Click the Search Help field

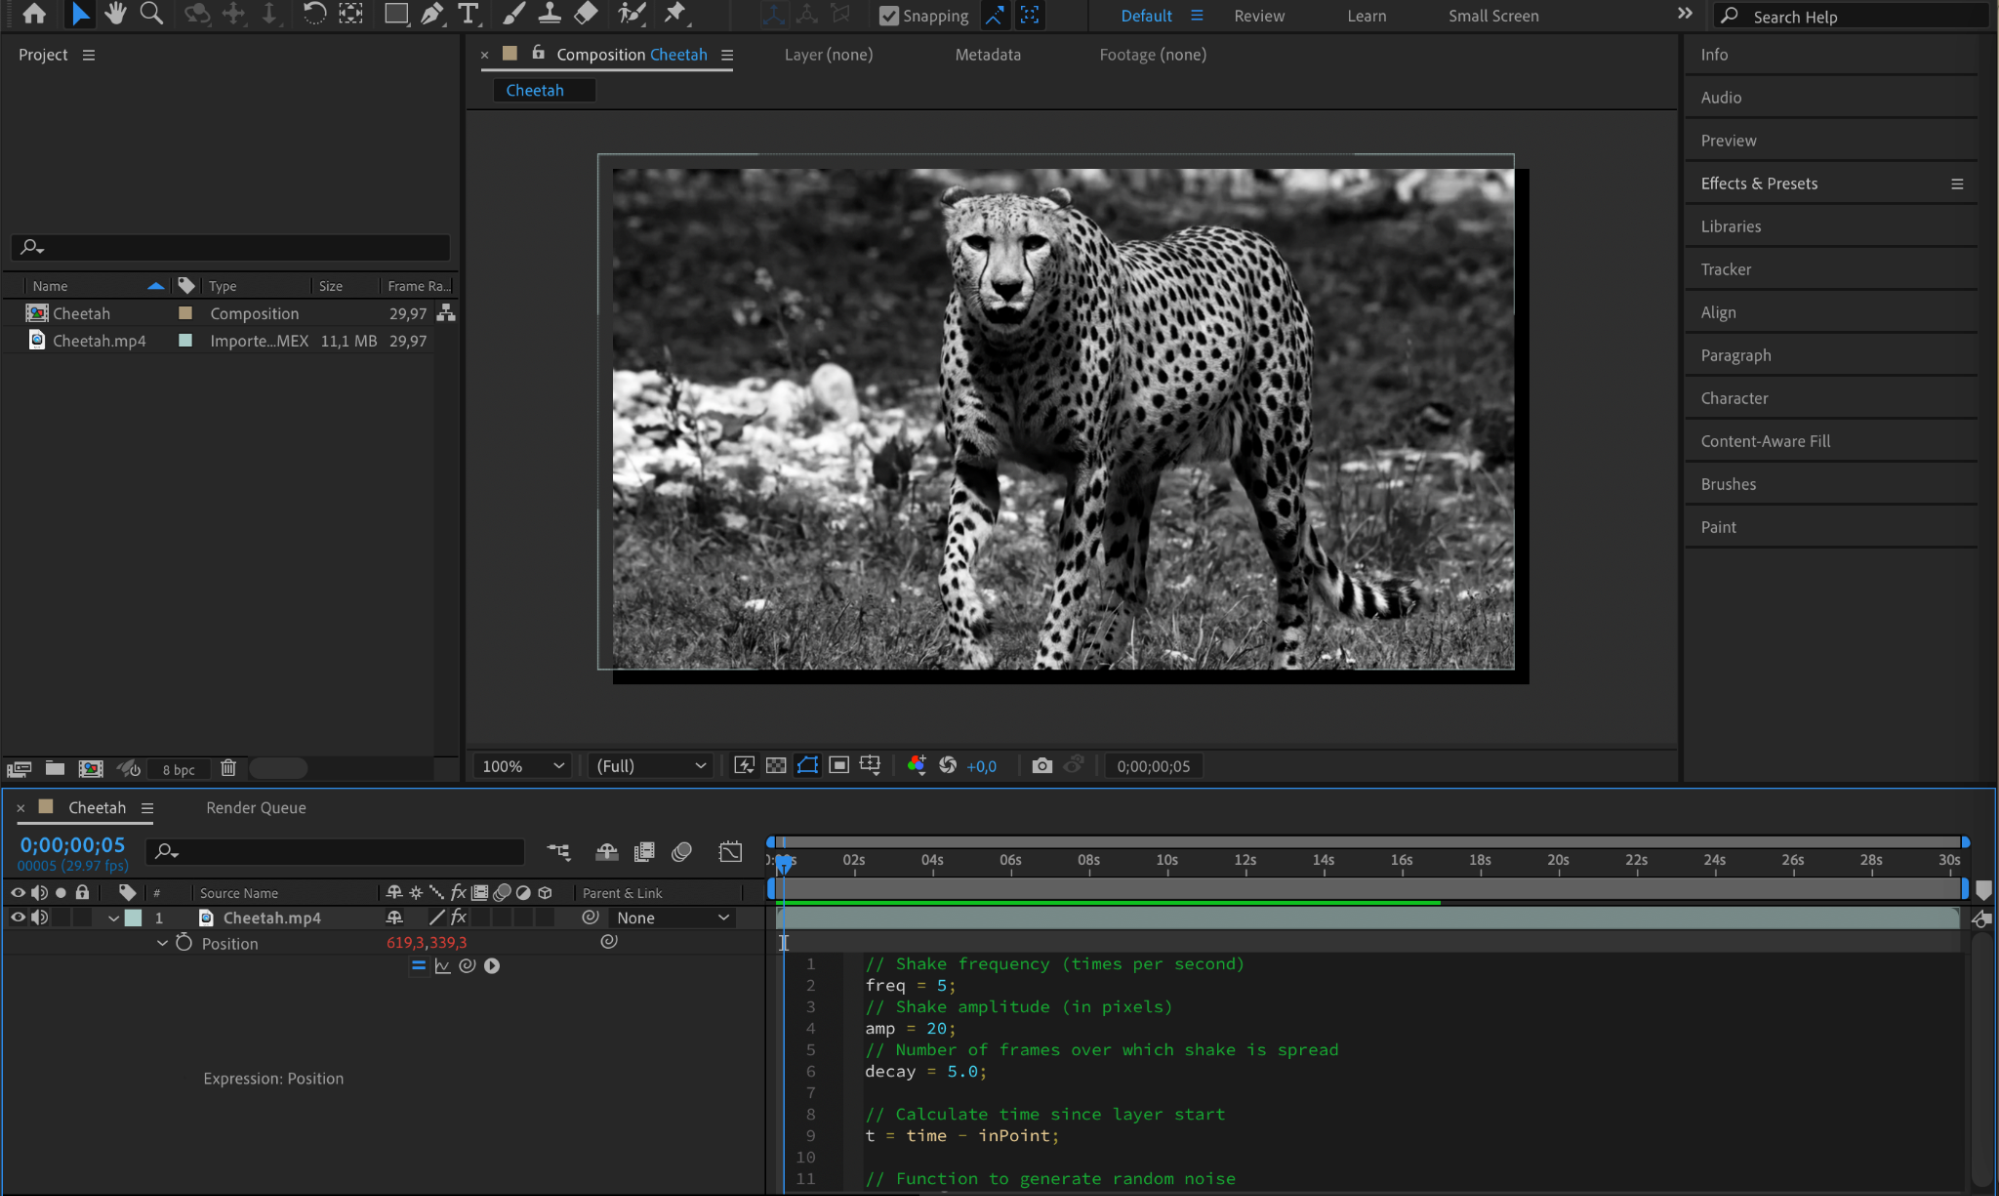(1860, 17)
